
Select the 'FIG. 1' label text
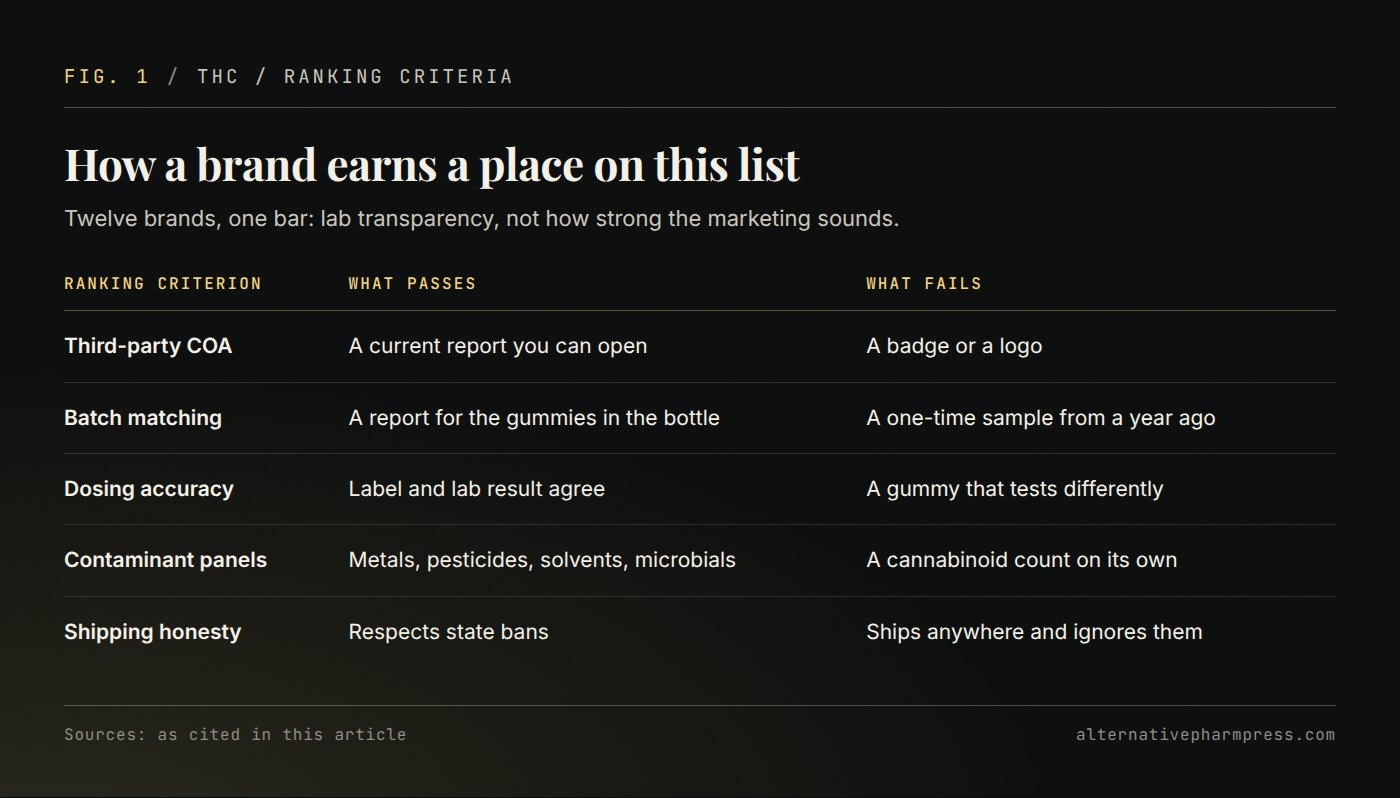(x=107, y=77)
